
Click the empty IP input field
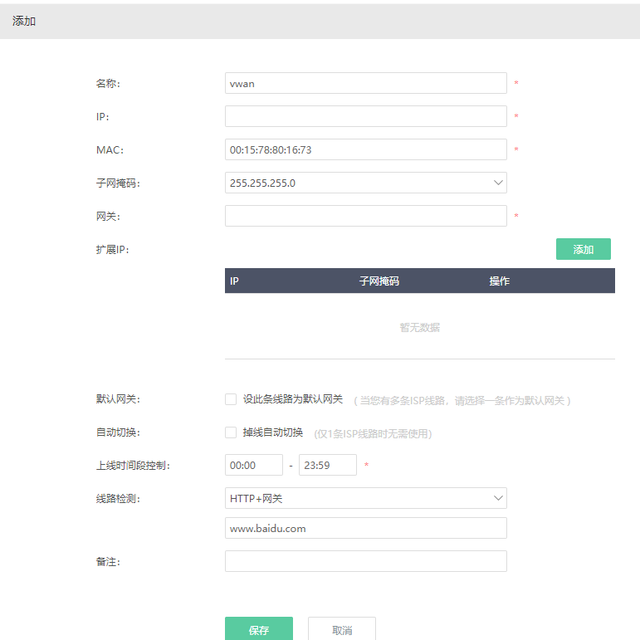point(366,116)
